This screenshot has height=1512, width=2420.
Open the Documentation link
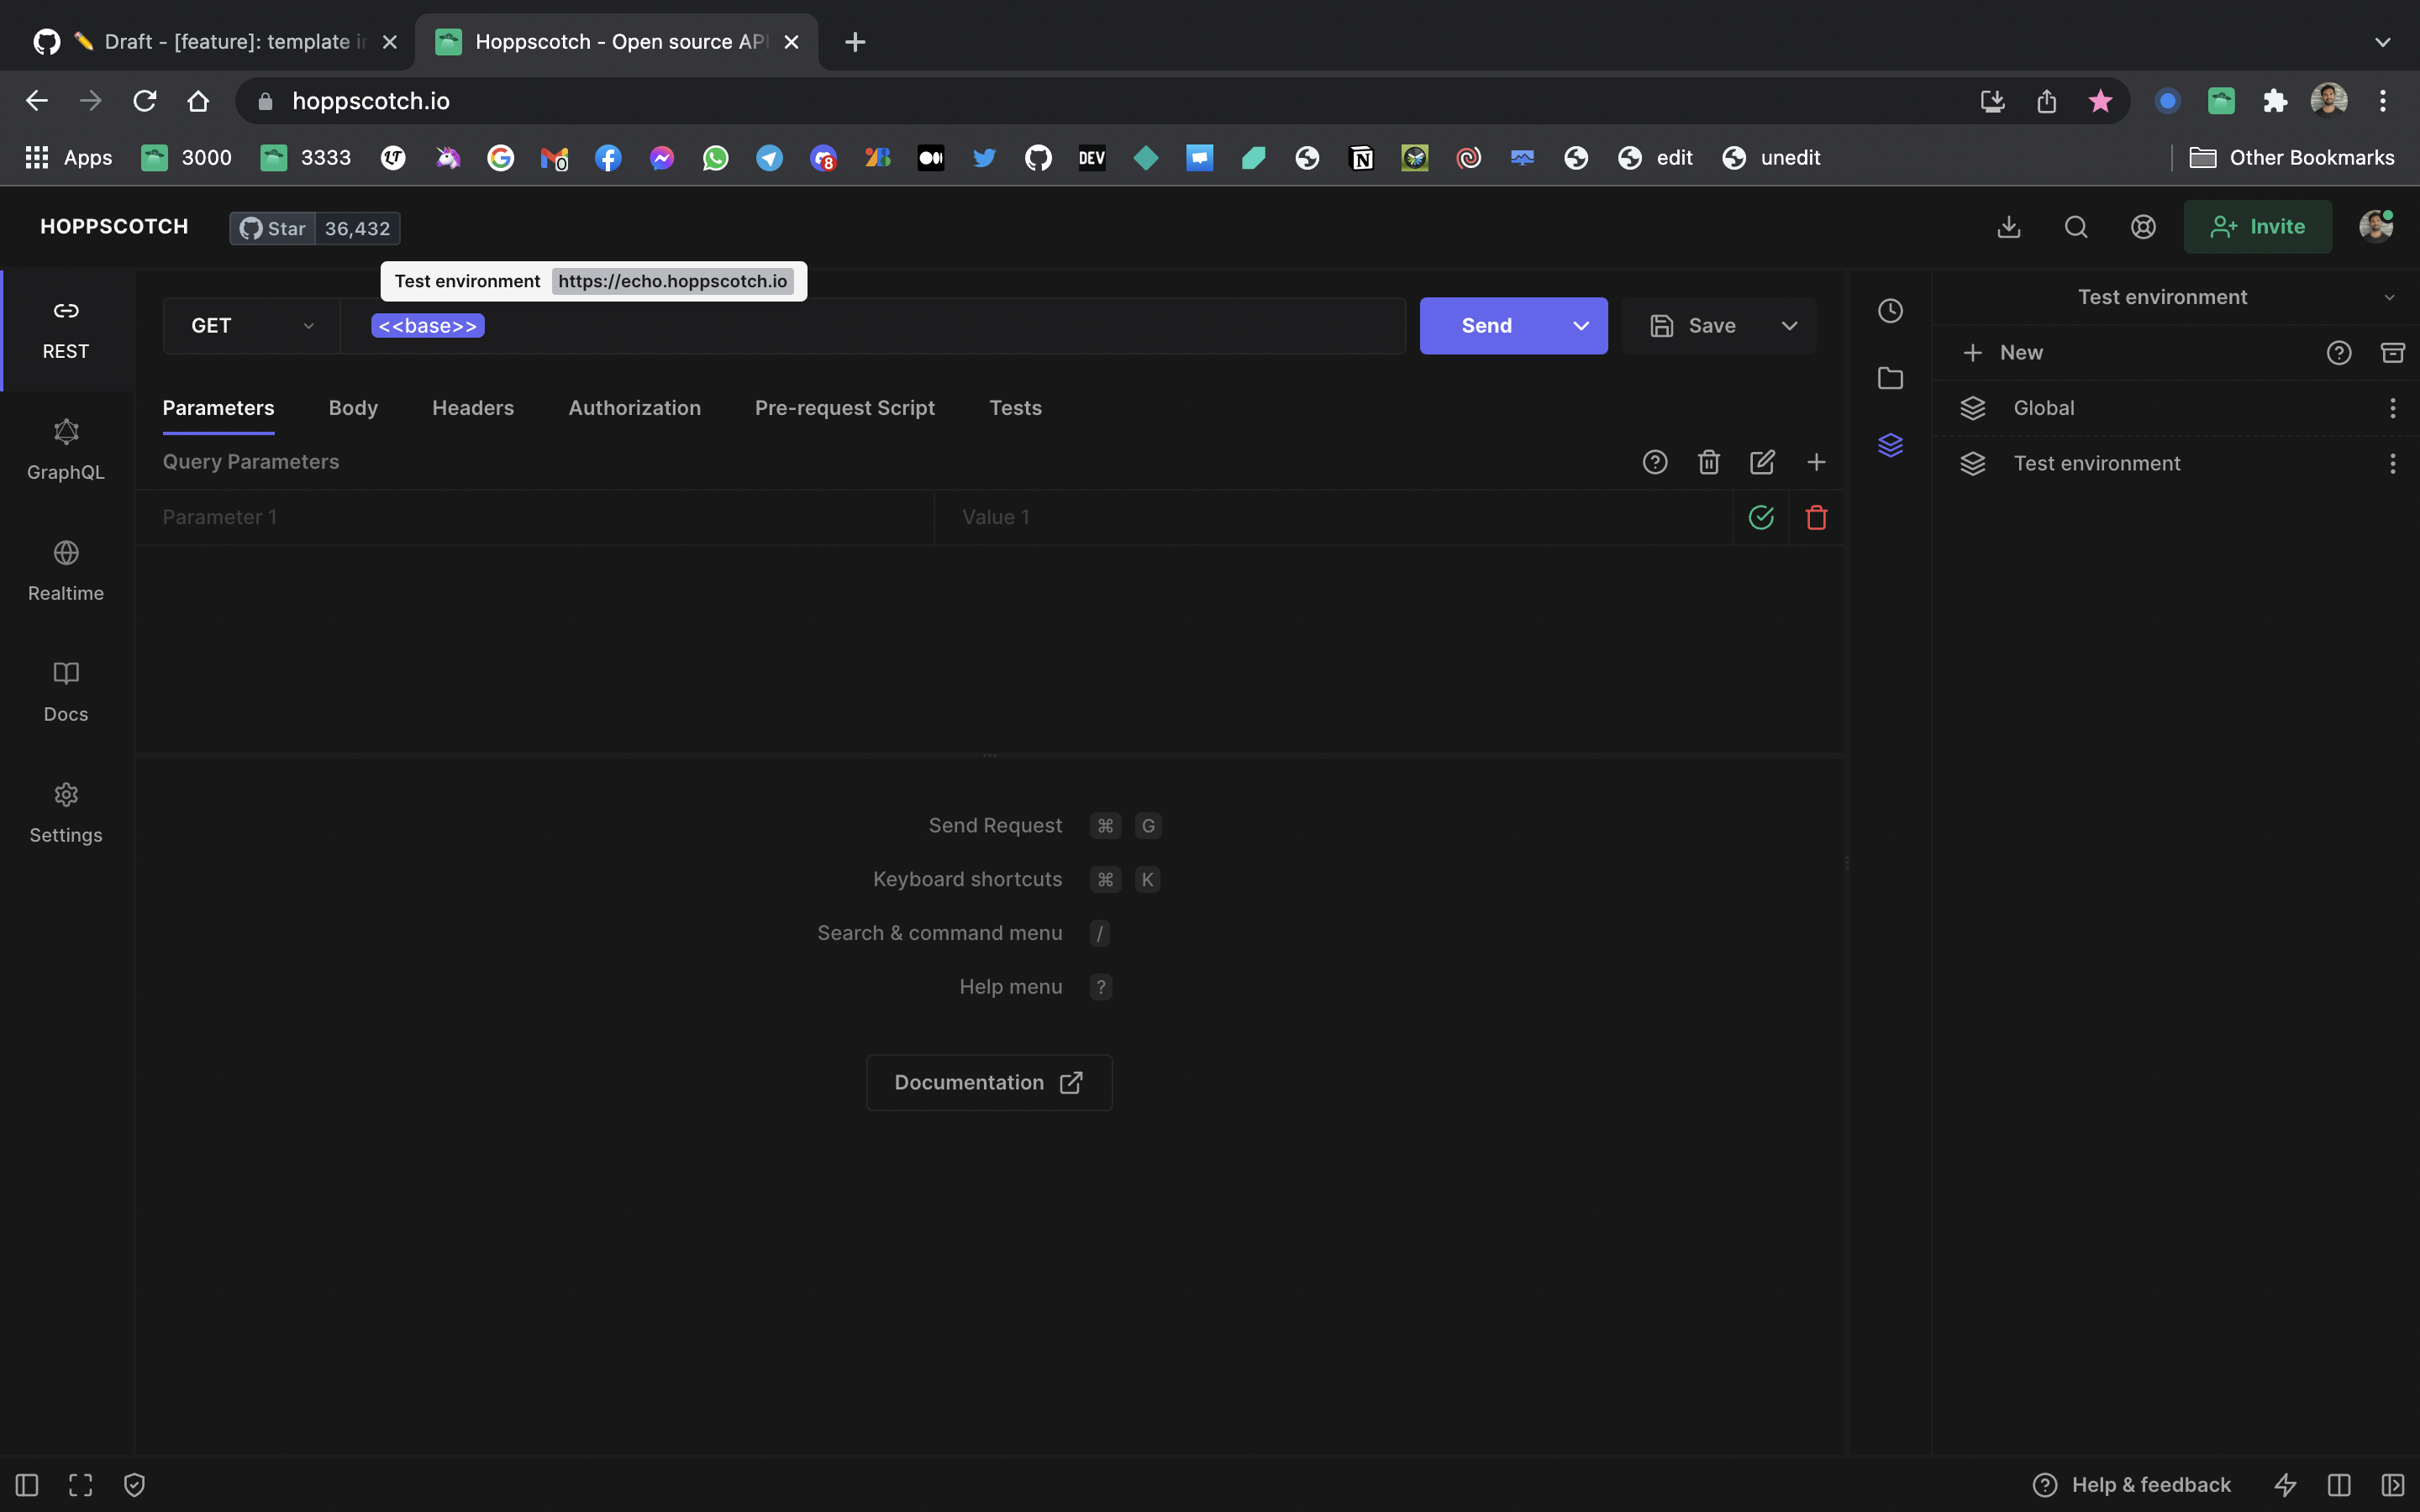coord(989,1082)
